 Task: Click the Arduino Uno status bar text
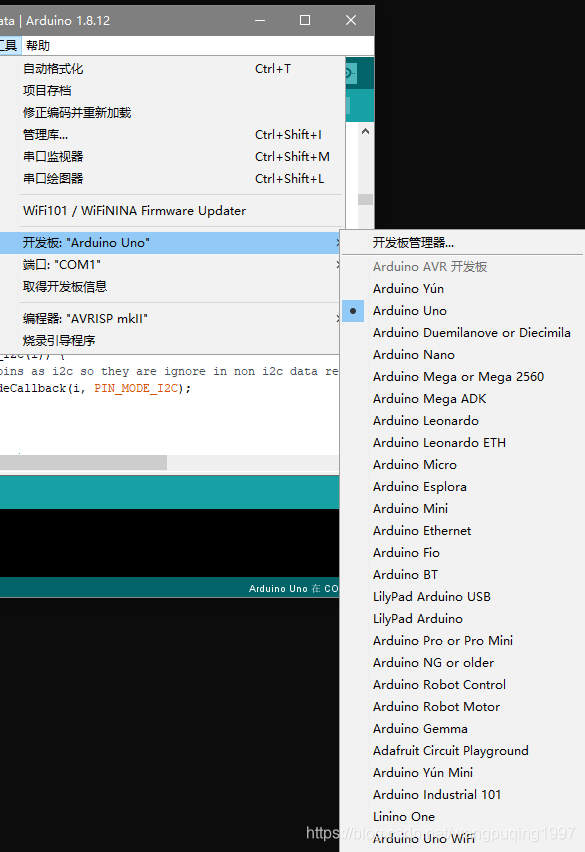(x=293, y=588)
